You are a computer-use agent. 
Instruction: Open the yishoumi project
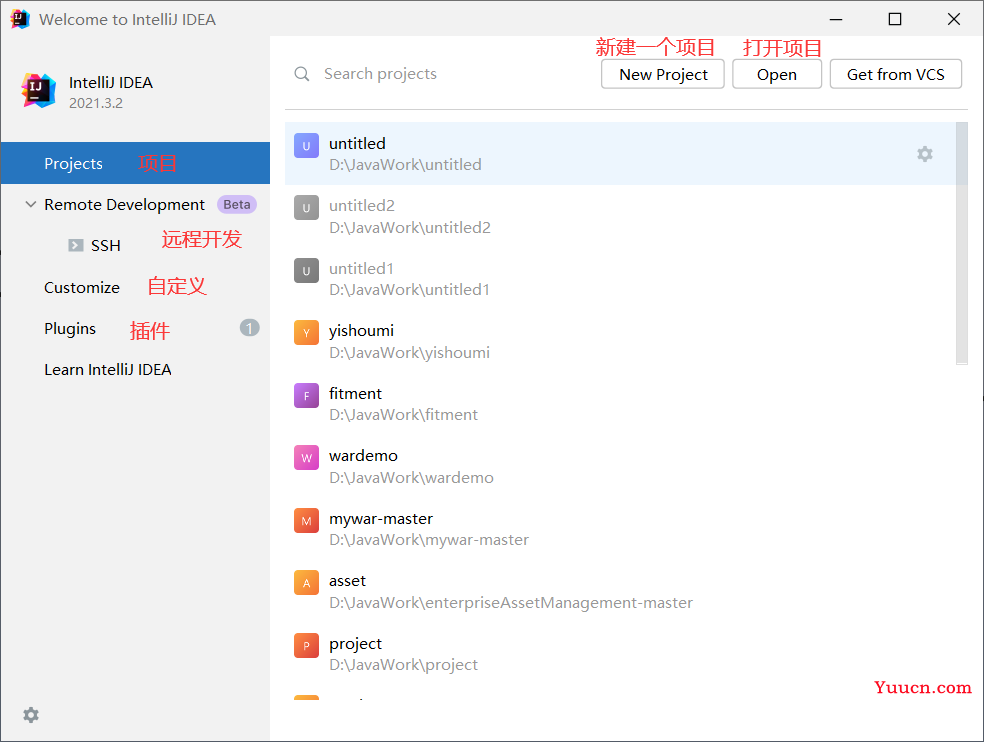[x=620, y=341]
